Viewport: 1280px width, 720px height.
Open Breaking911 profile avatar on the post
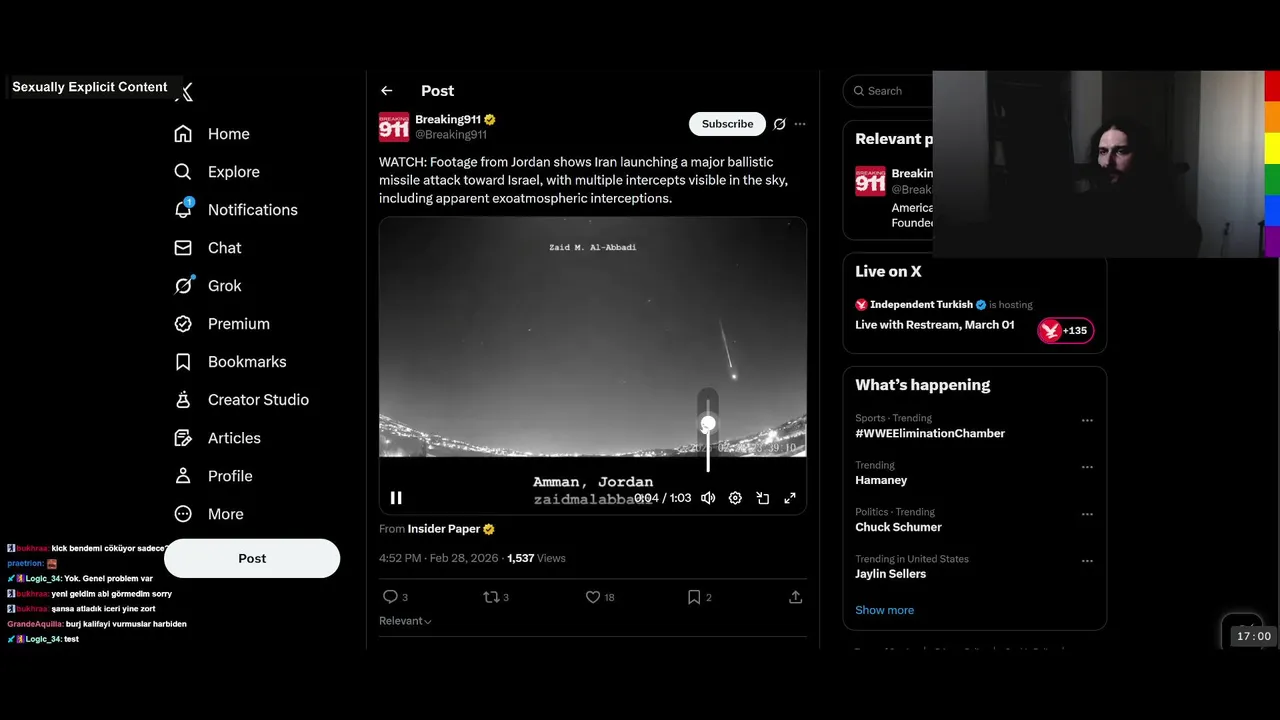tap(394, 127)
